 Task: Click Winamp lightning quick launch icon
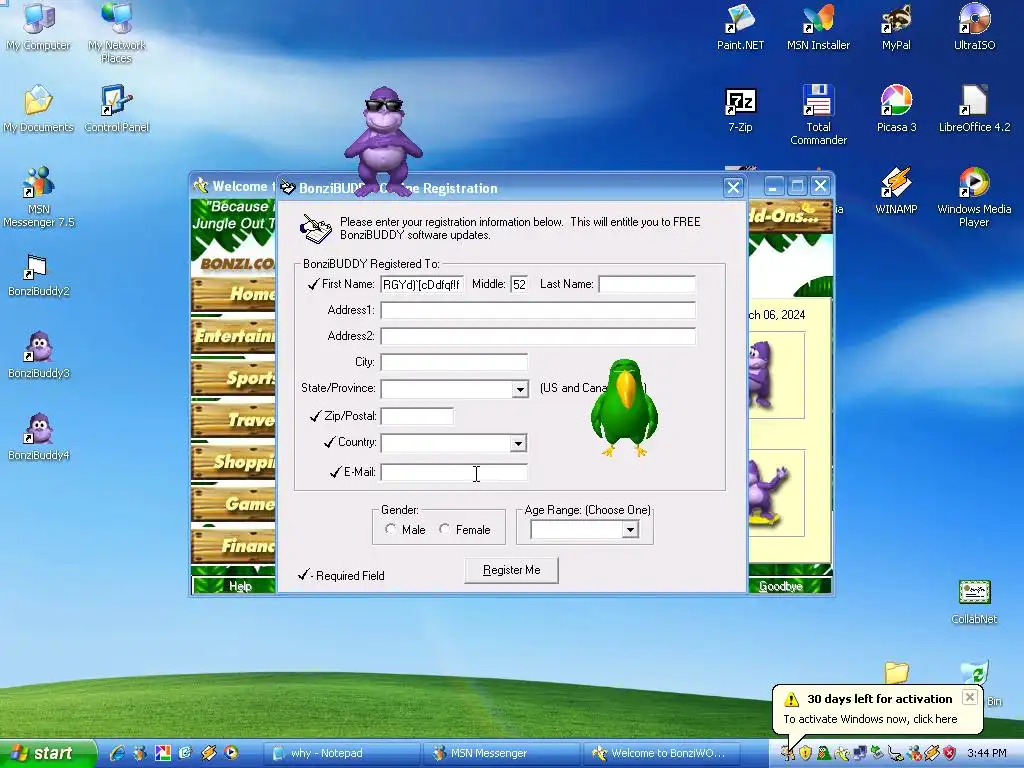coord(208,753)
